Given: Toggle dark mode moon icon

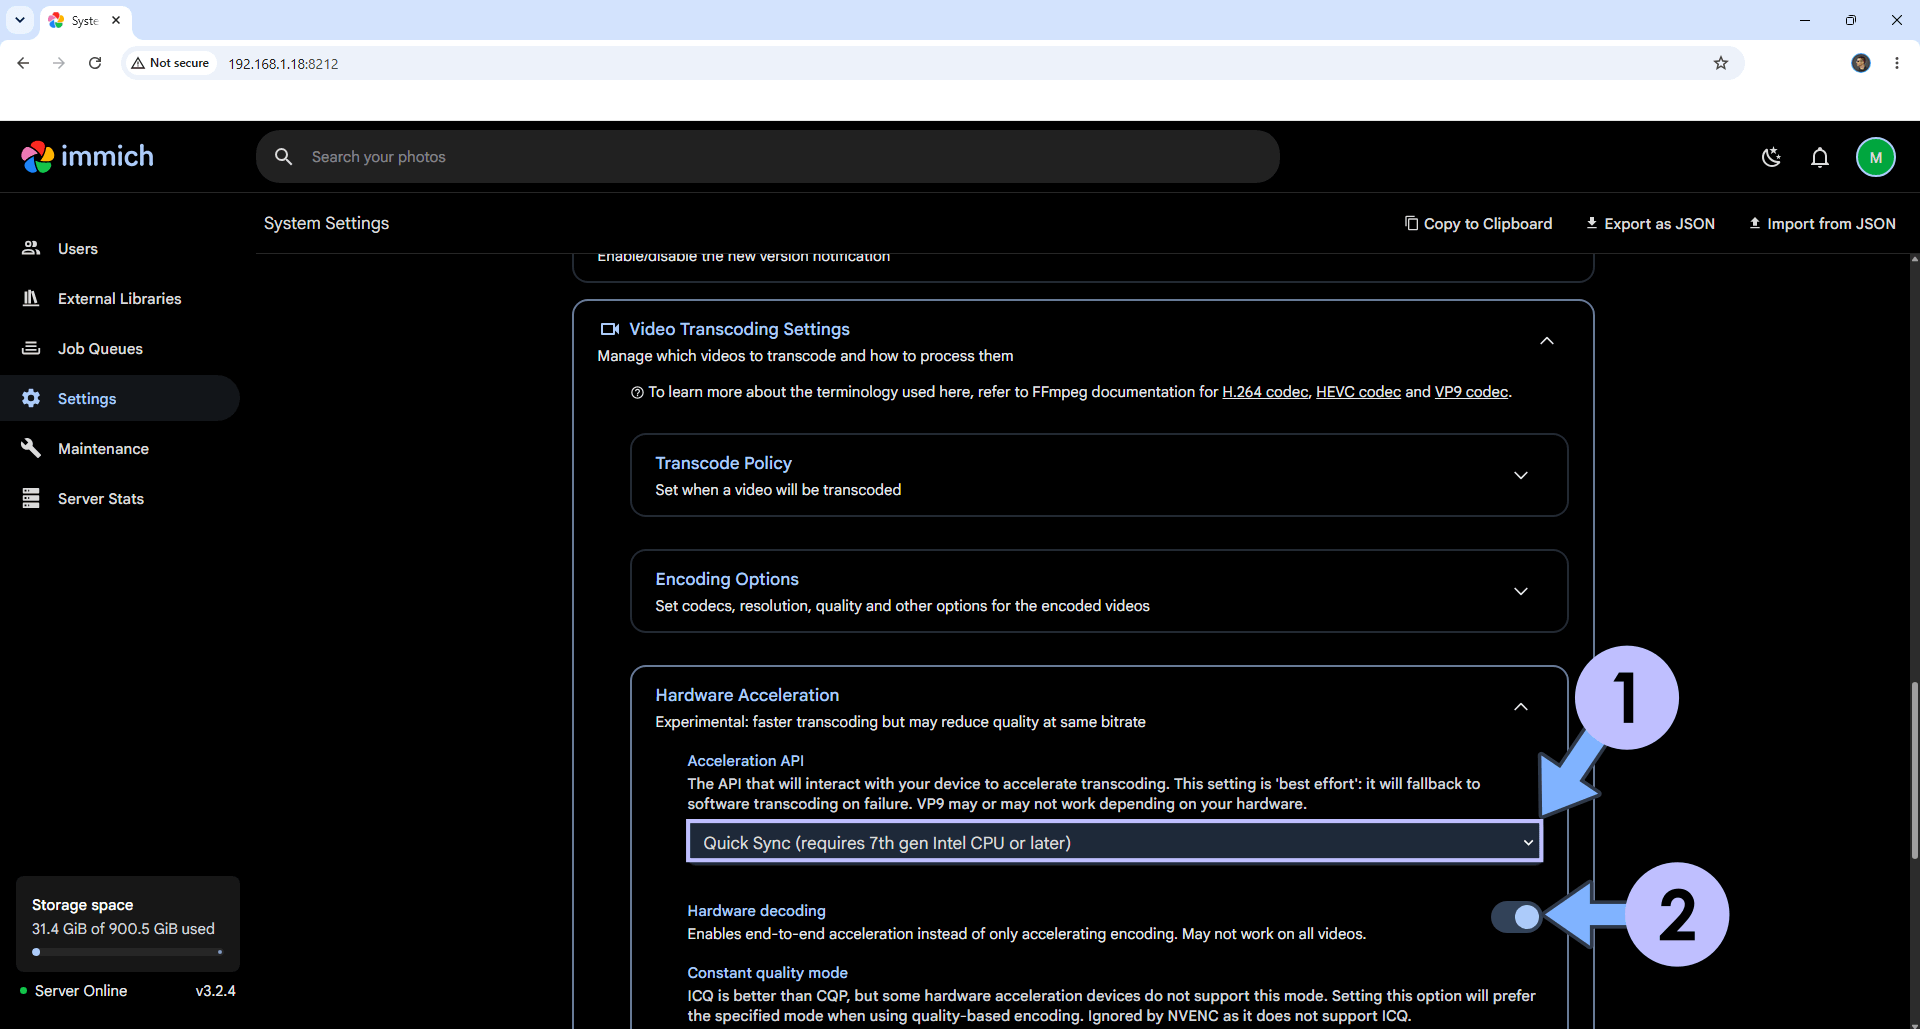Looking at the screenshot, I should point(1771,157).
